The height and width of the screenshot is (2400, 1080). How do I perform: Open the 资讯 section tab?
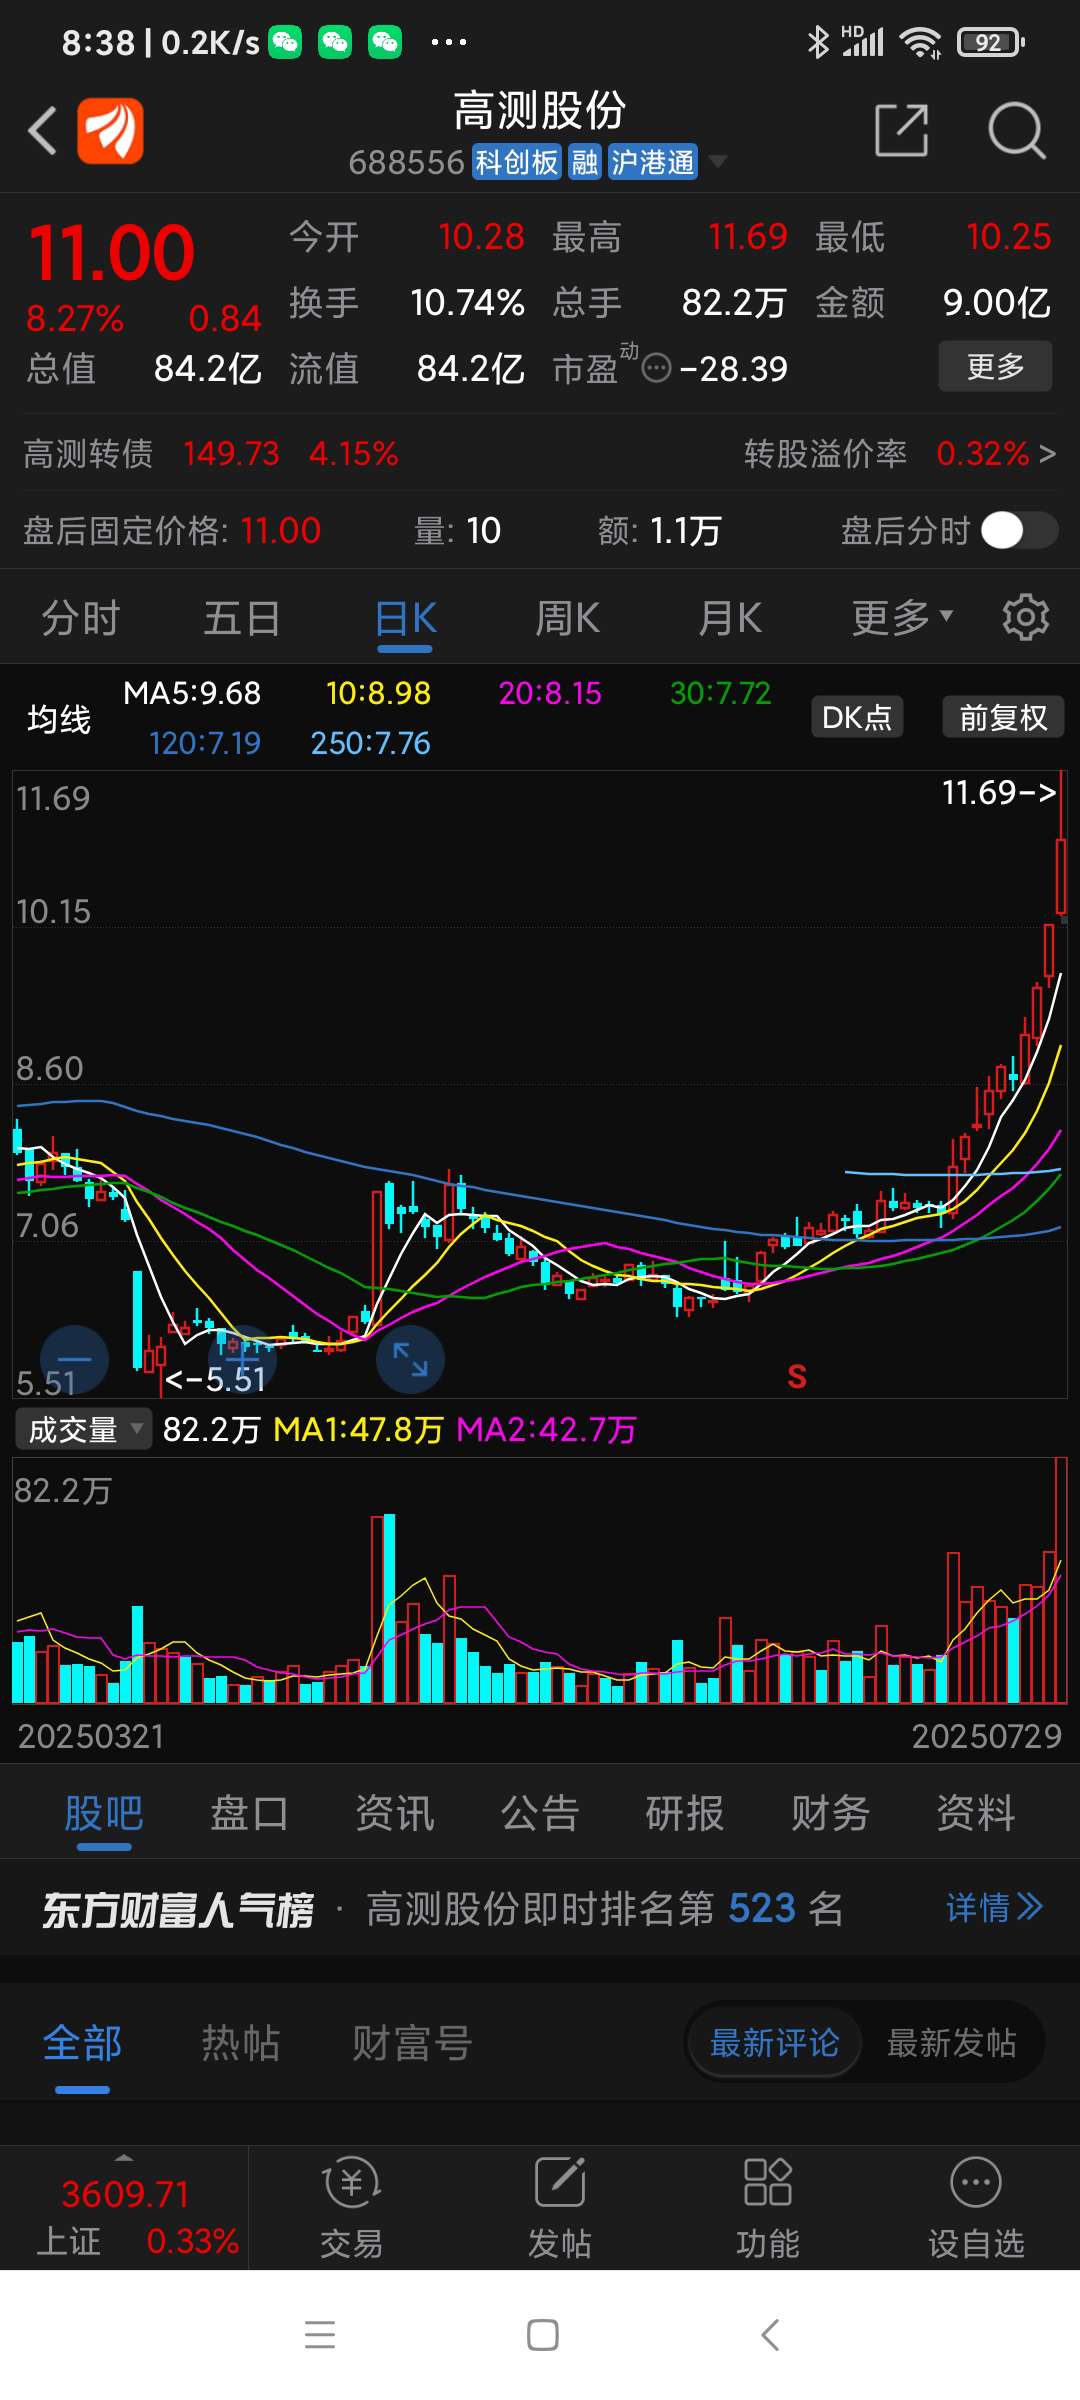click(395, 1813)
